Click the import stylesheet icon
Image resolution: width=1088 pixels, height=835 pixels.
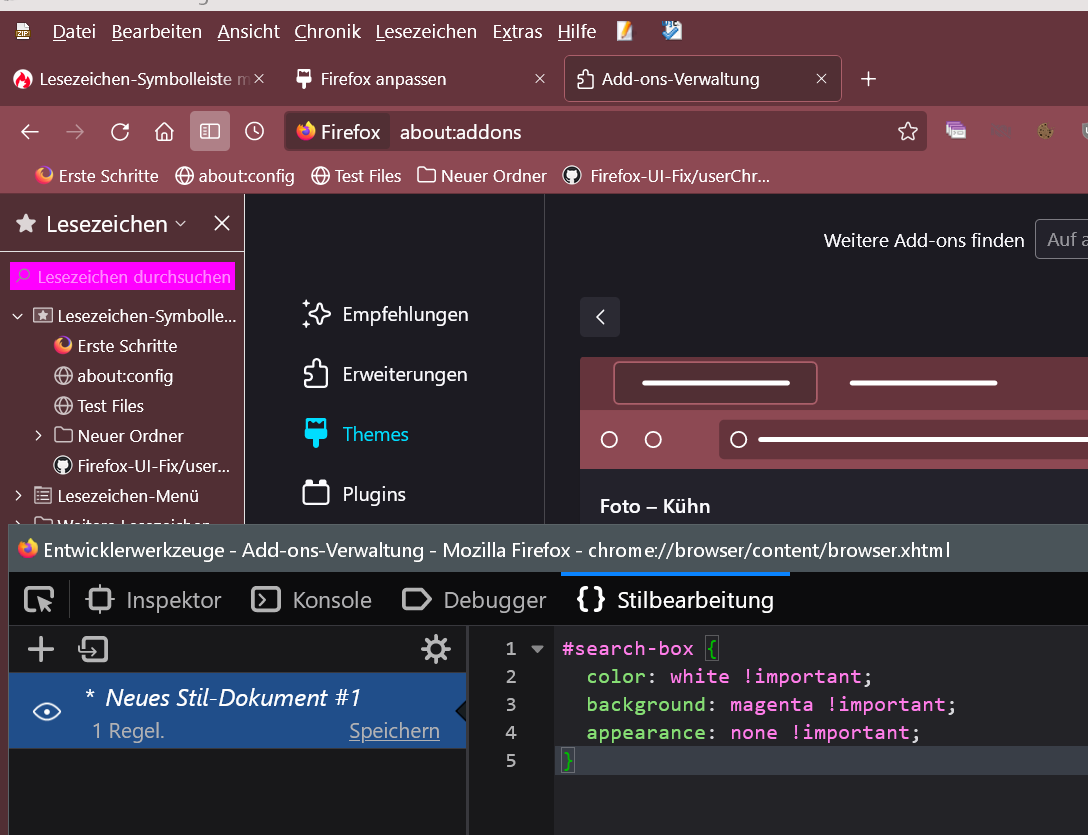[x=93, y=650]
